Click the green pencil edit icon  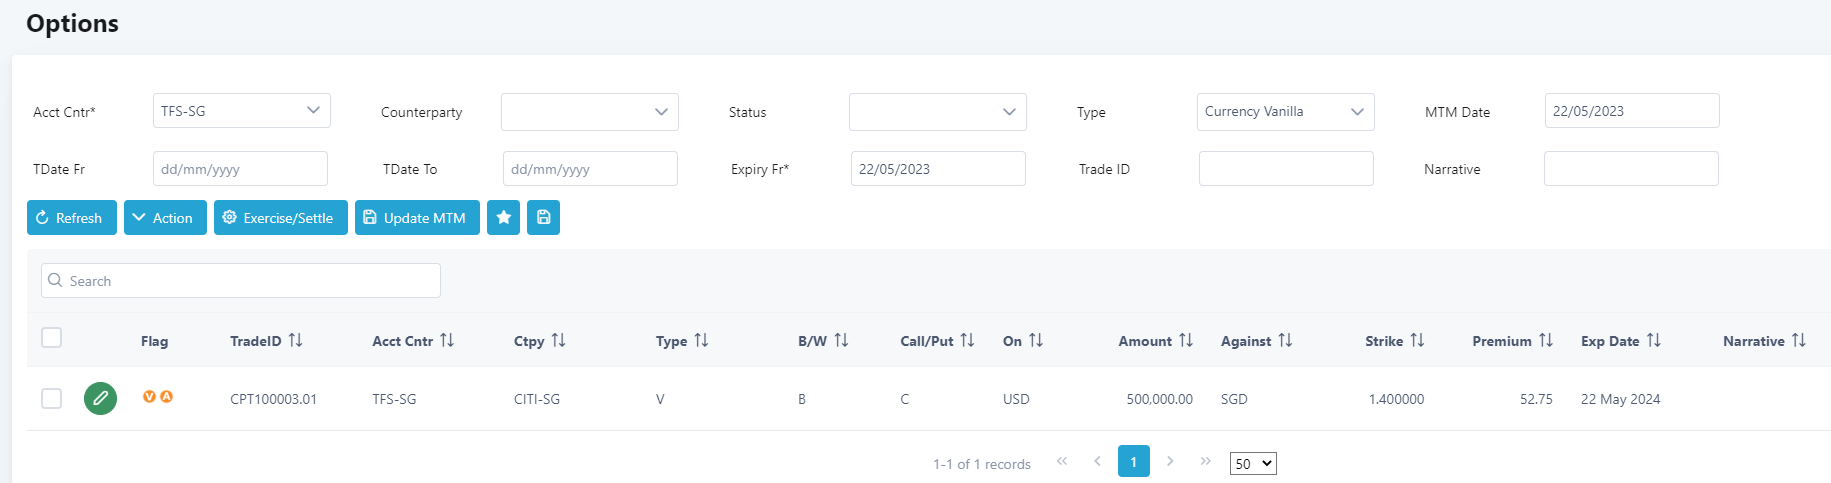100,399
